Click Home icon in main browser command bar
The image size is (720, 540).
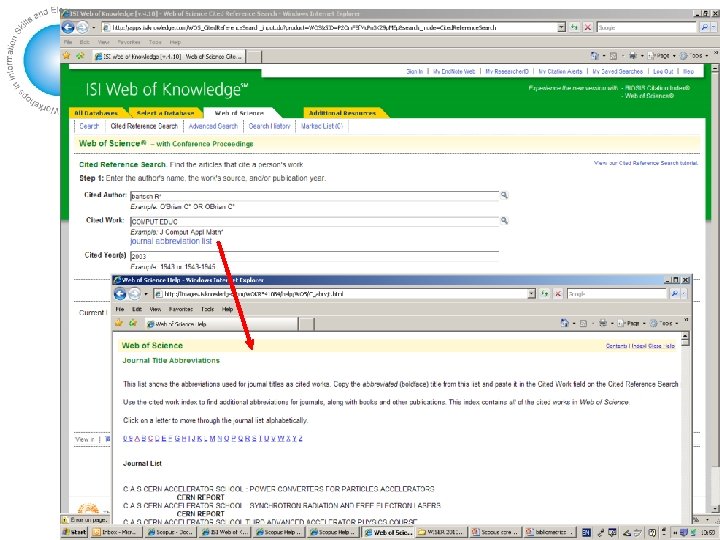point(595,56)
